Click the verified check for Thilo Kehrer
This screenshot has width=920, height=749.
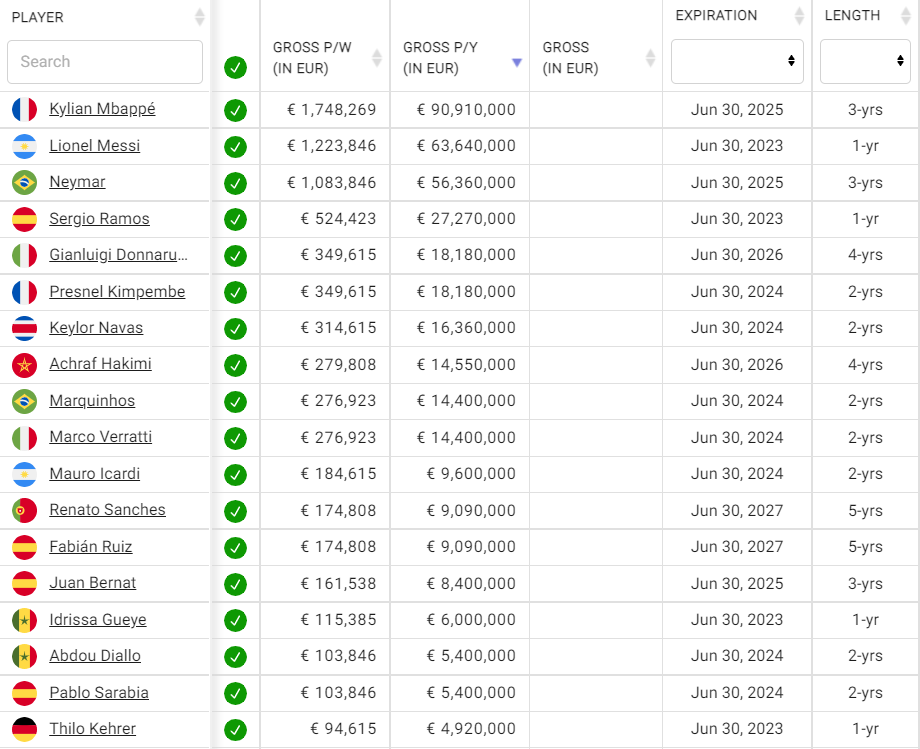235,730
